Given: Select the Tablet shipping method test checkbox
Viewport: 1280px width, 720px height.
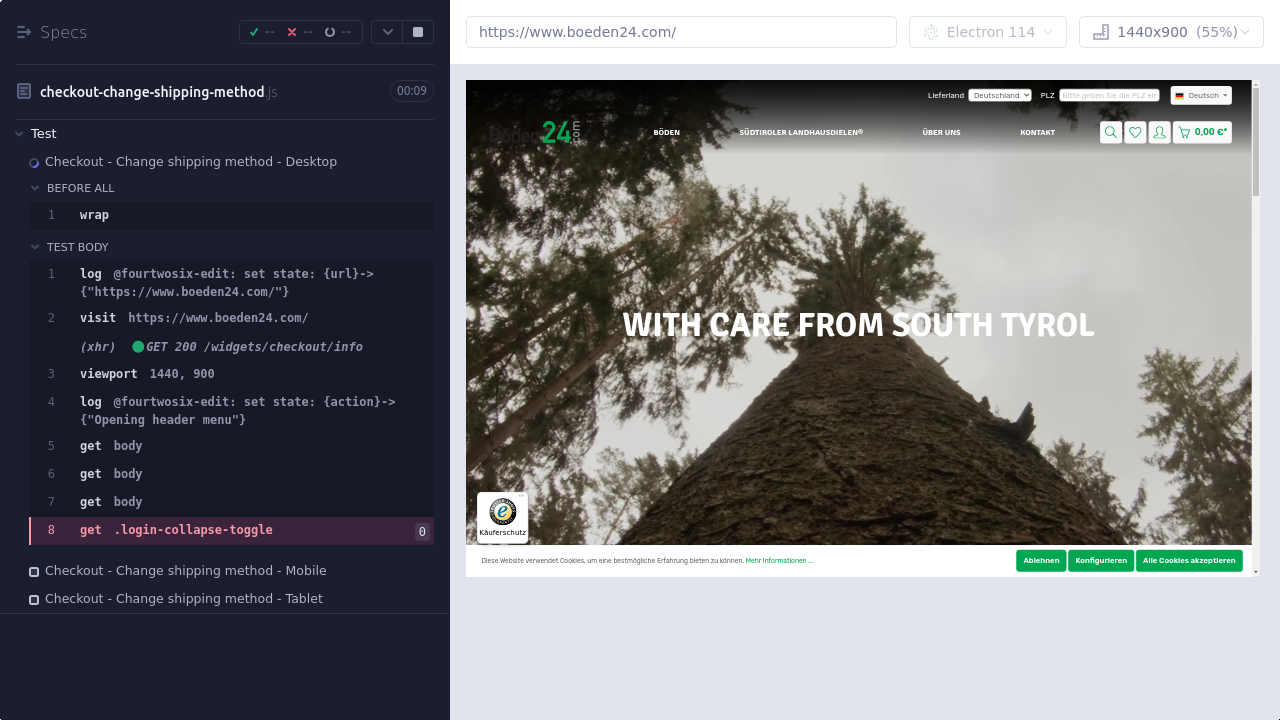Looking at the screenshot, I should coord(34,600).
